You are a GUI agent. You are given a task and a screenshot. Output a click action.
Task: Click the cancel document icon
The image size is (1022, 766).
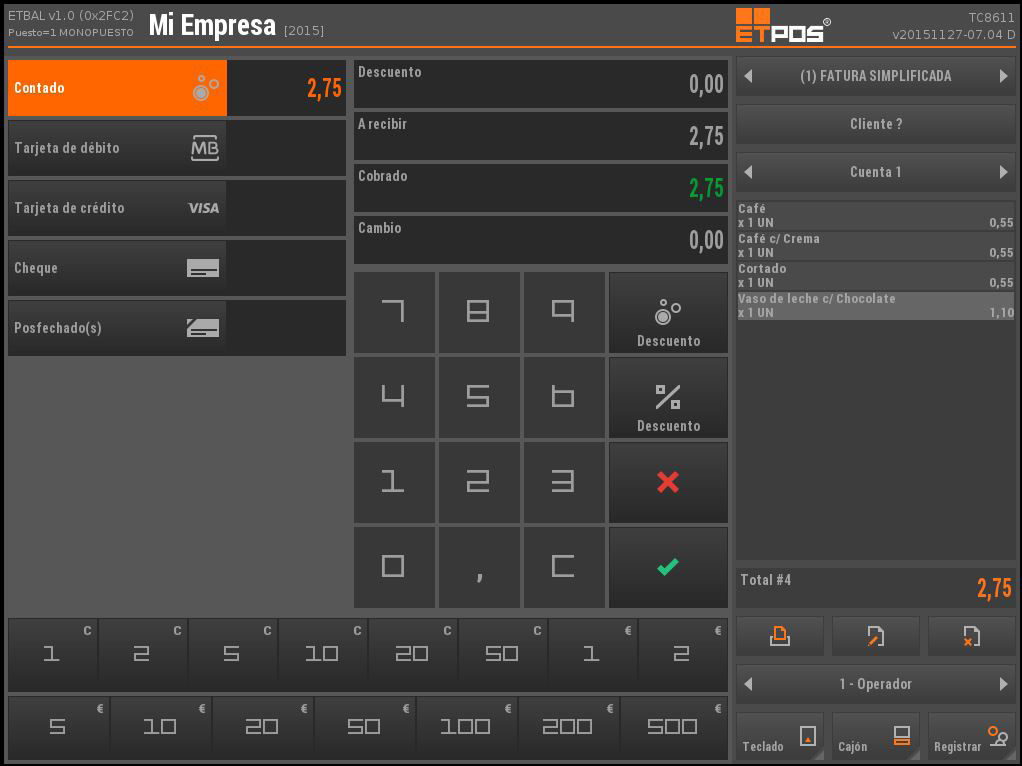pos(972,636)
